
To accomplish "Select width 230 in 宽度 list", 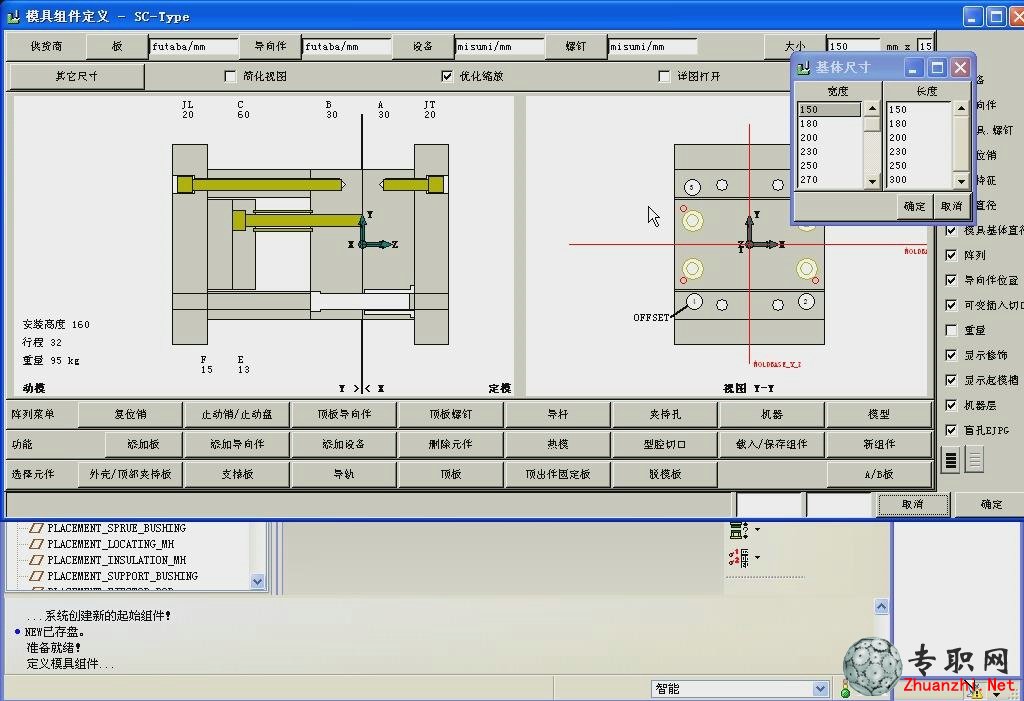I will (x=828, y=152).
